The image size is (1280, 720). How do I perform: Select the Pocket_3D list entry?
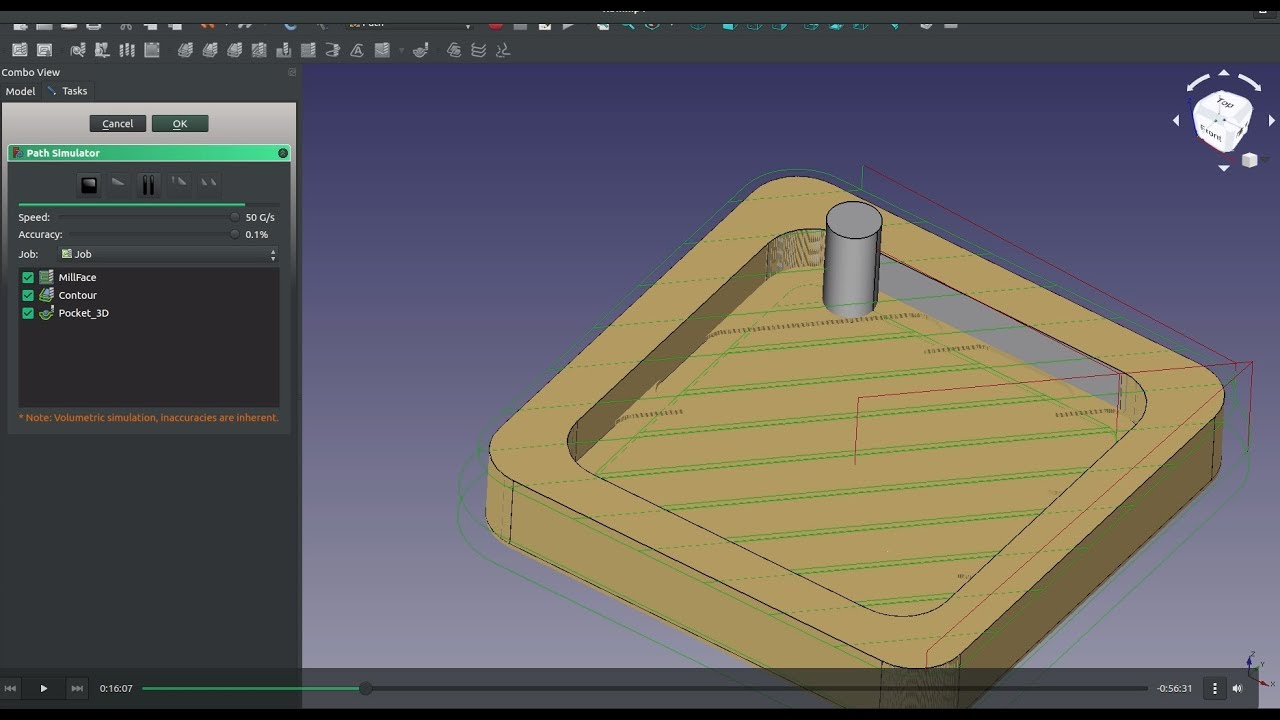click(83, 314)
